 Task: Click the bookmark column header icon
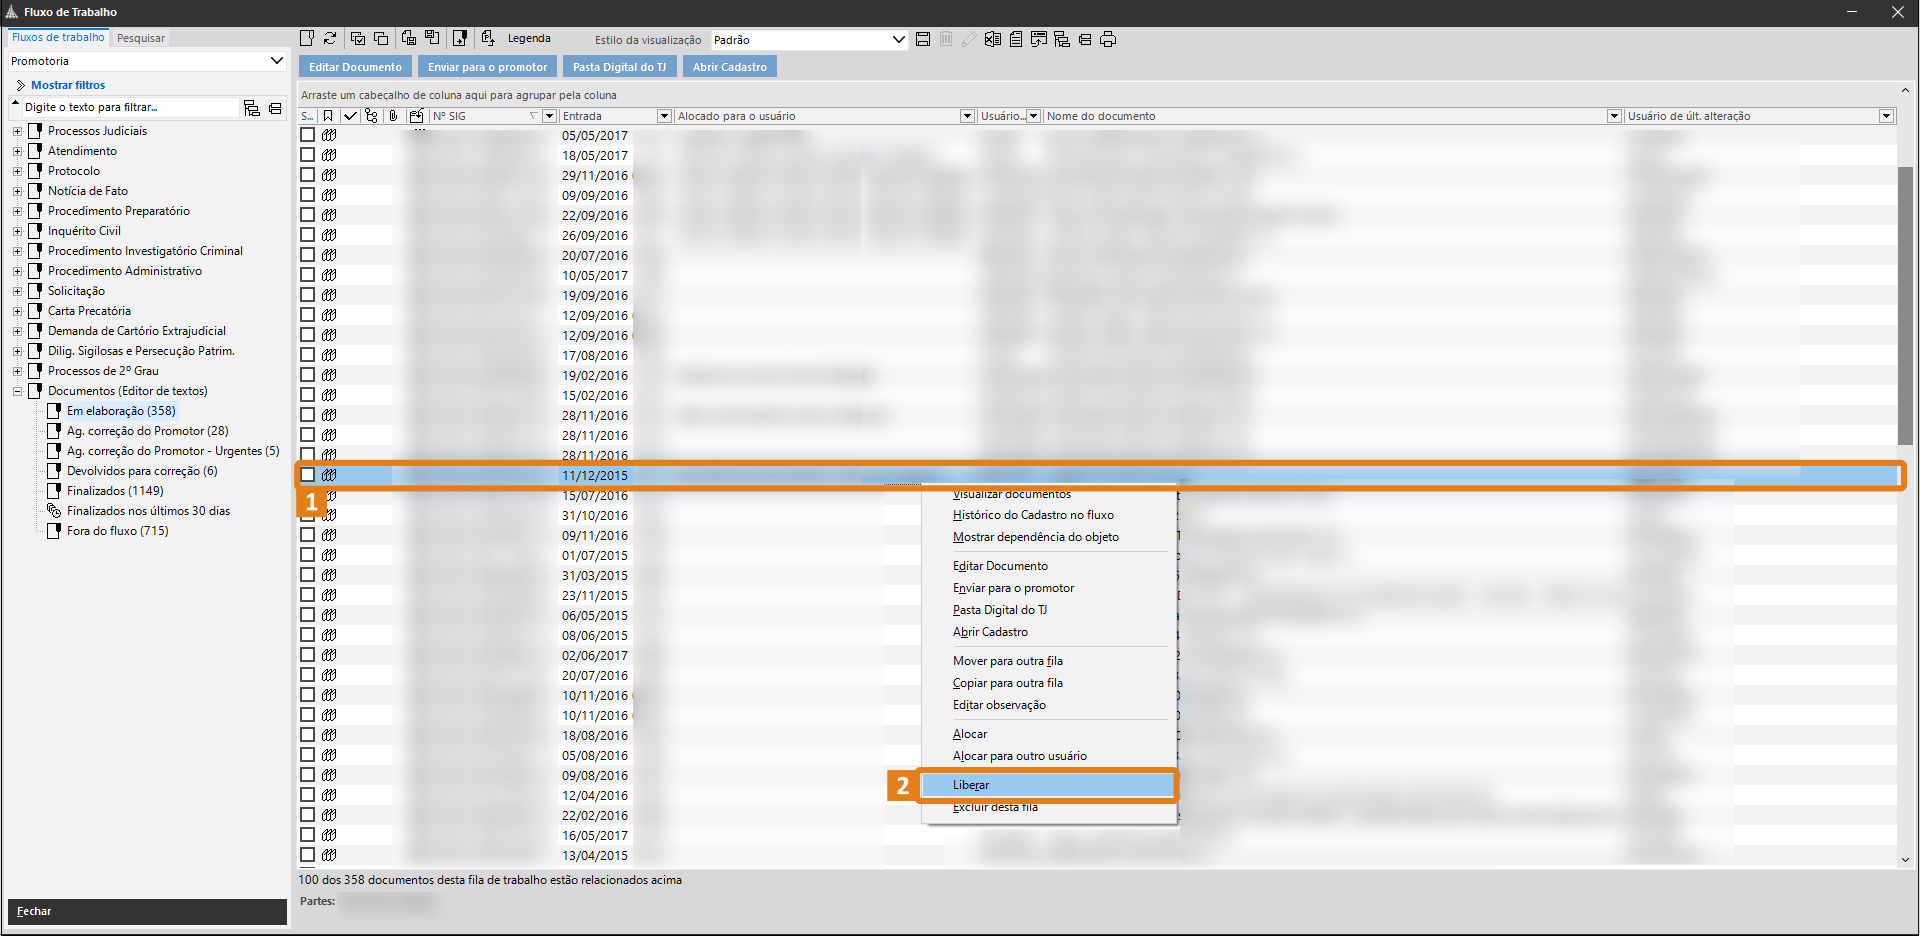[328, 115]
